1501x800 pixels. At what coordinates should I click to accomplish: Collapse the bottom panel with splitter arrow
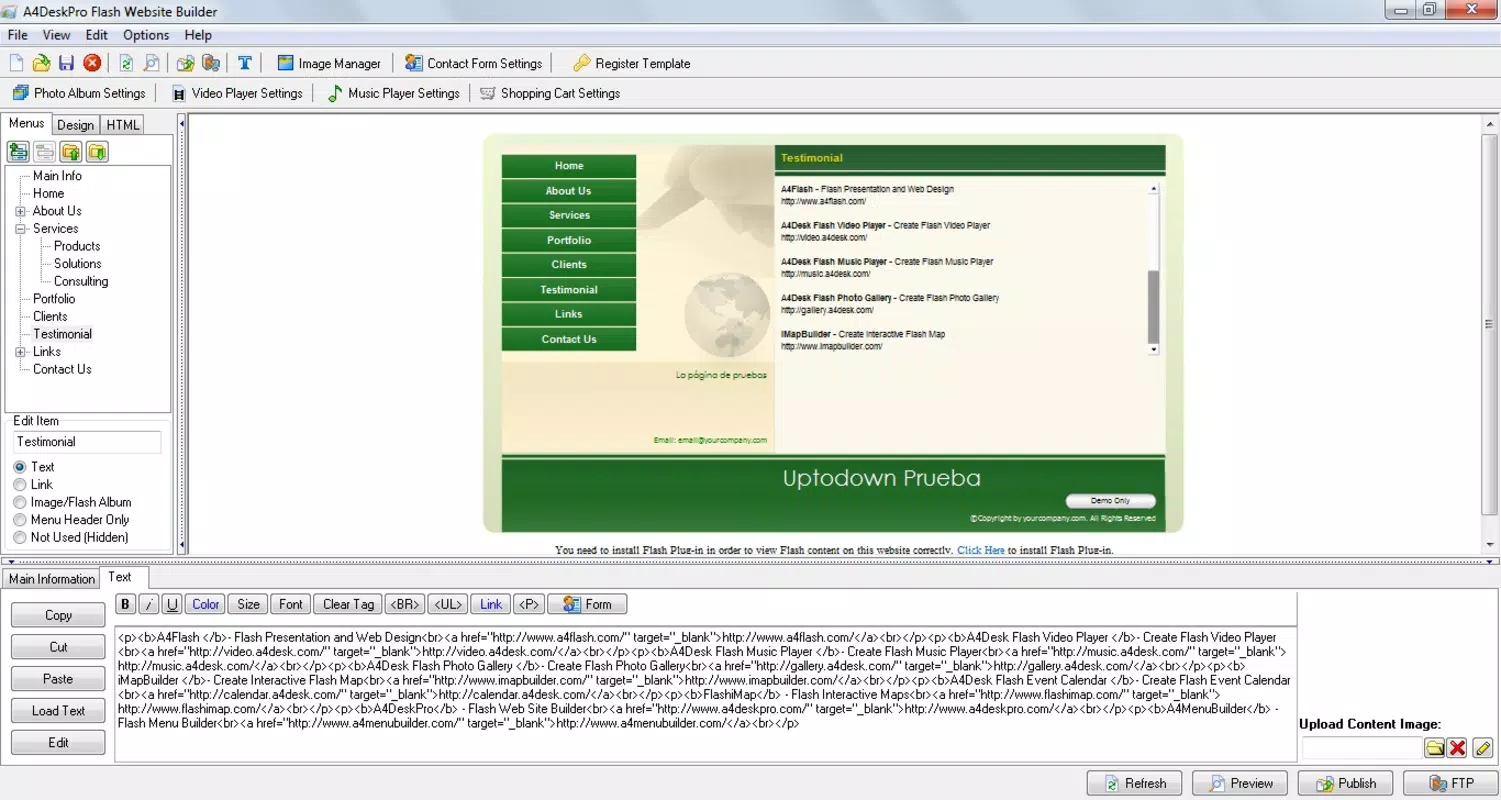point(10,562)
